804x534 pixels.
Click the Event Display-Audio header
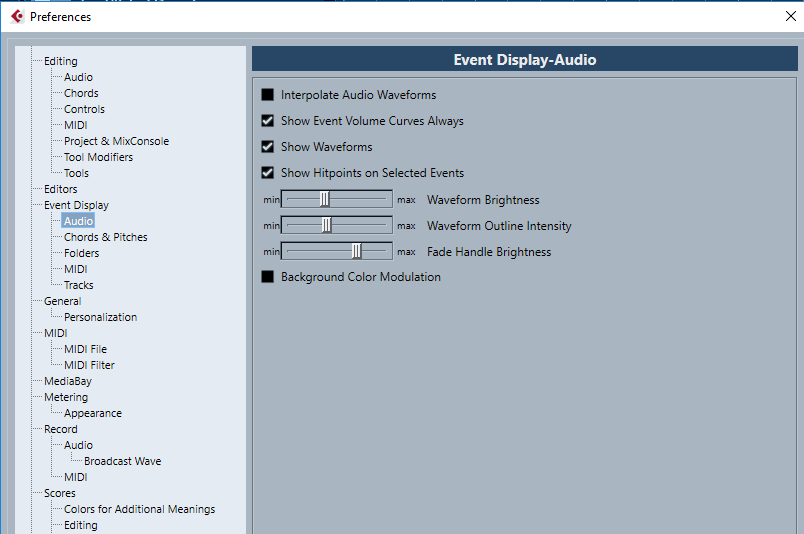[525, 60]
